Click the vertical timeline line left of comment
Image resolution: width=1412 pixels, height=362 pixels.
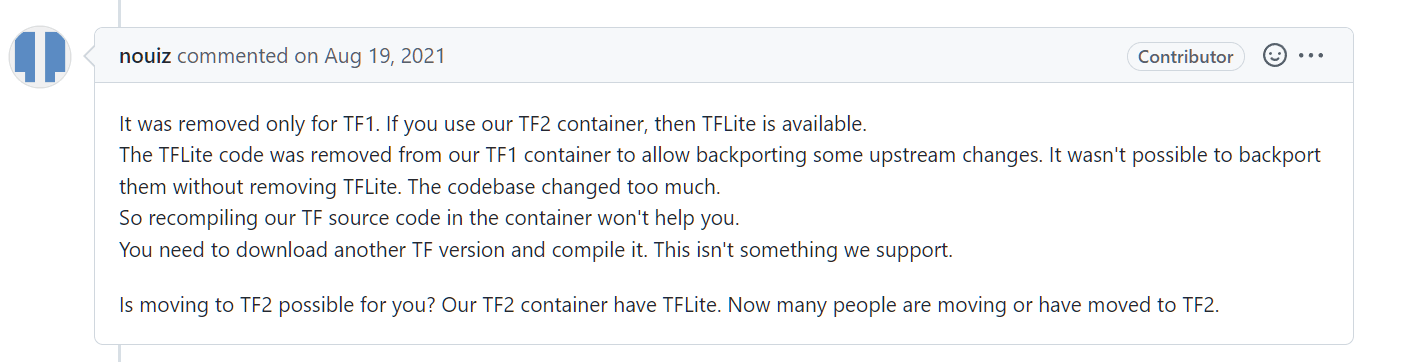[x=120, y=10]
